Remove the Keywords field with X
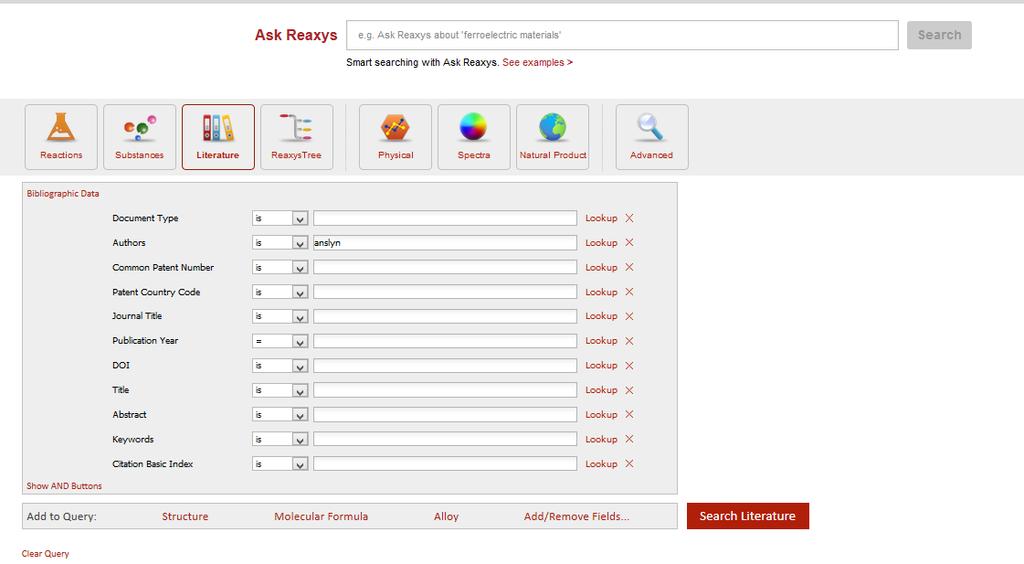The height and width of the screenshot is (564, 1024). tap(630, 439)
